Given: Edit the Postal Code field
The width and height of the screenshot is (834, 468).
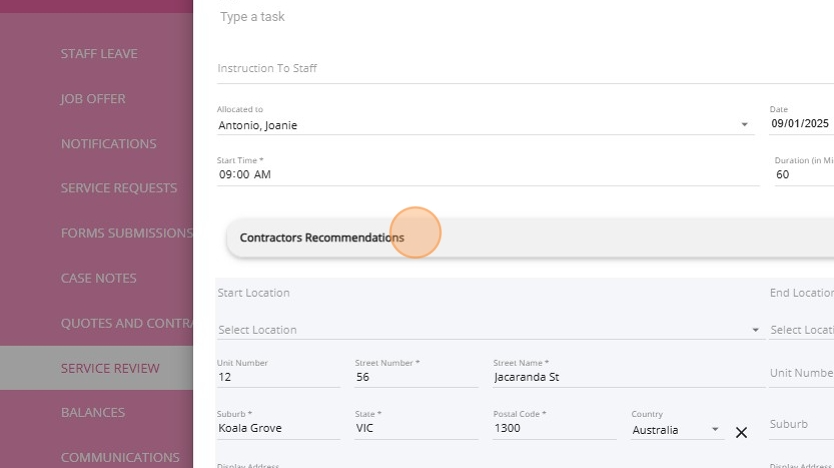Looking at the screenshot, I should (553, 428).
